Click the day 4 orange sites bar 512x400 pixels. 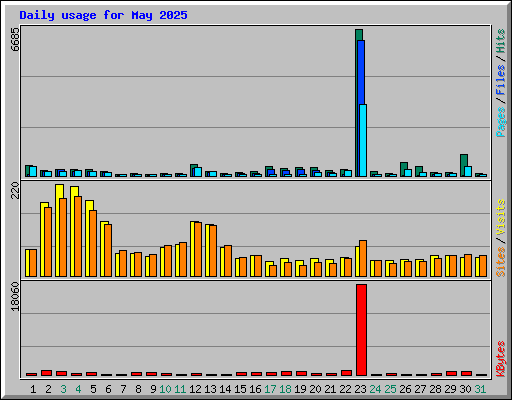[78, 236]
